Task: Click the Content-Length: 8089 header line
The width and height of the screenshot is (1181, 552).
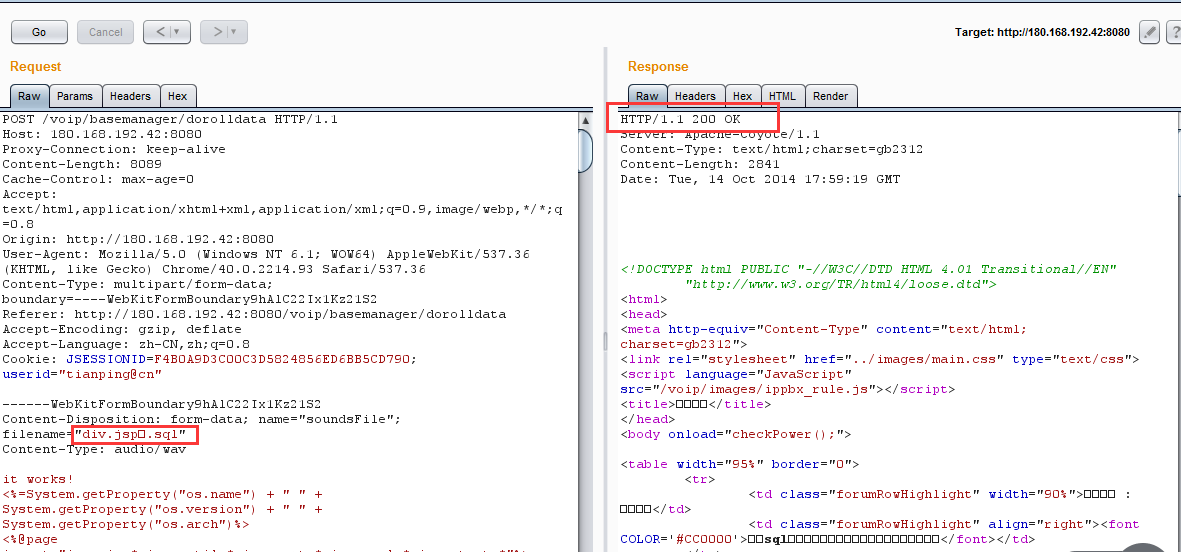Action: 80,164
